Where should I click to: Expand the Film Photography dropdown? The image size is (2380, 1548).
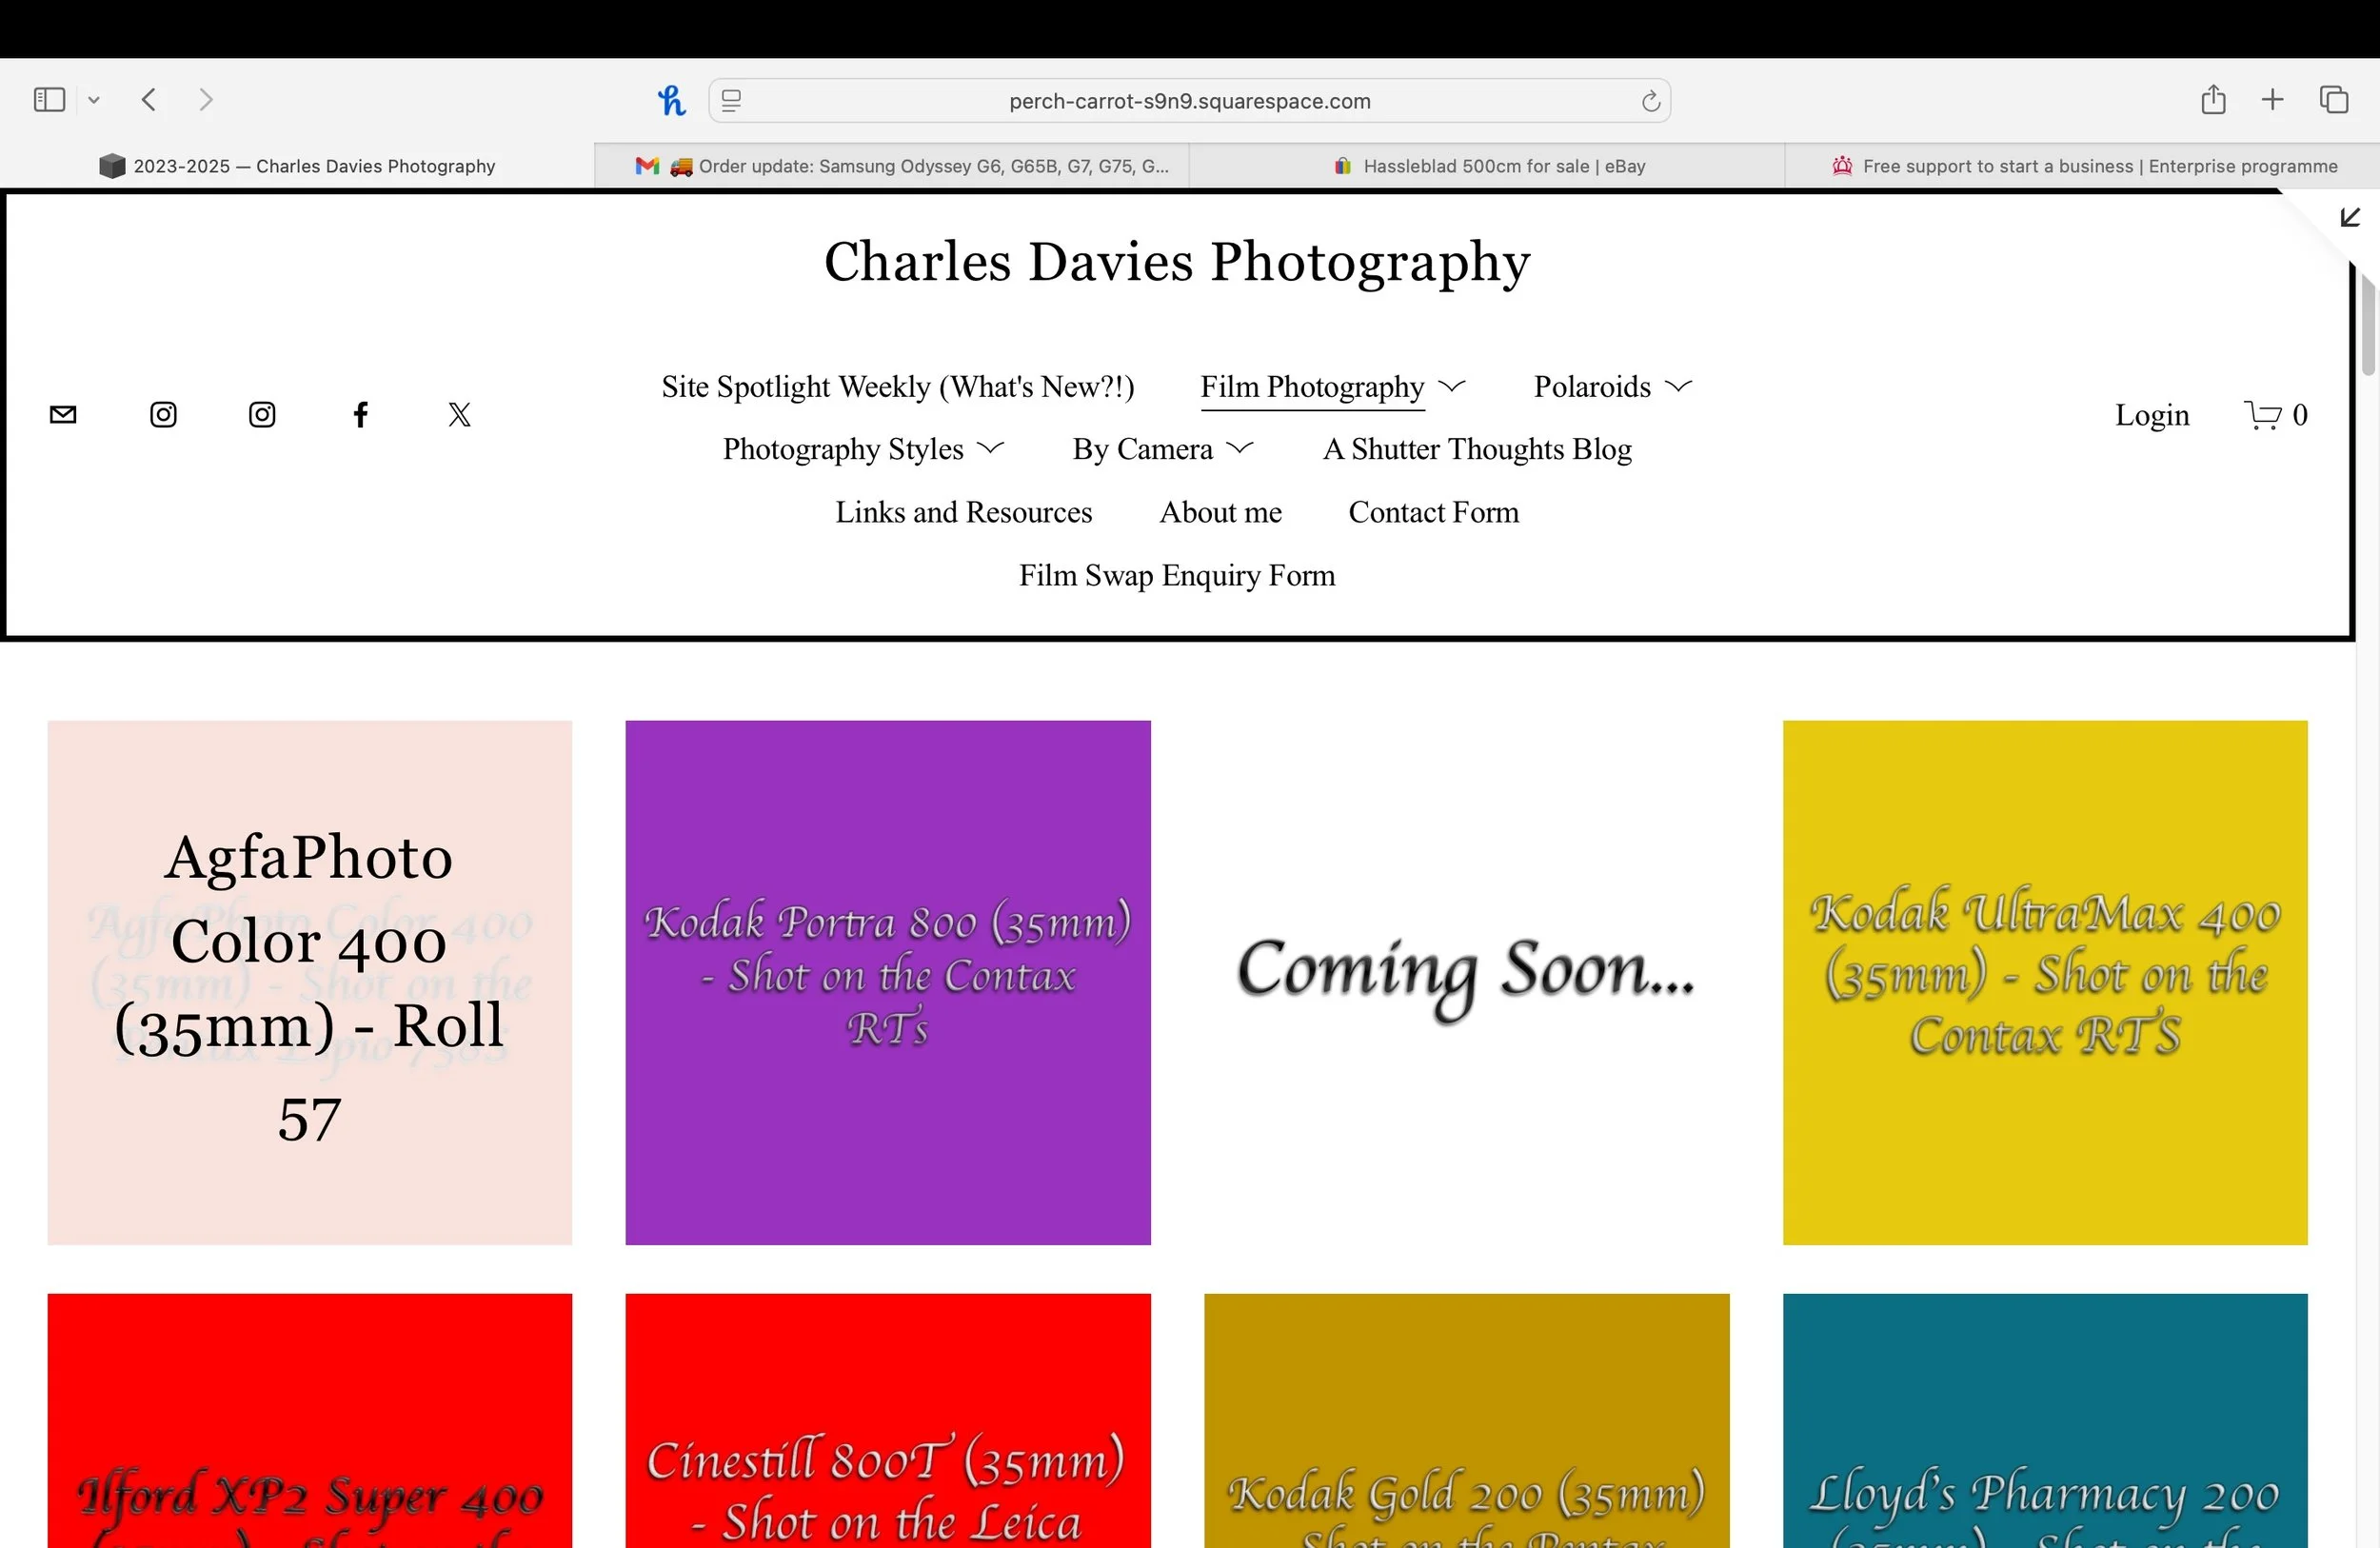pyautogui.click(x=1451, y=386)
